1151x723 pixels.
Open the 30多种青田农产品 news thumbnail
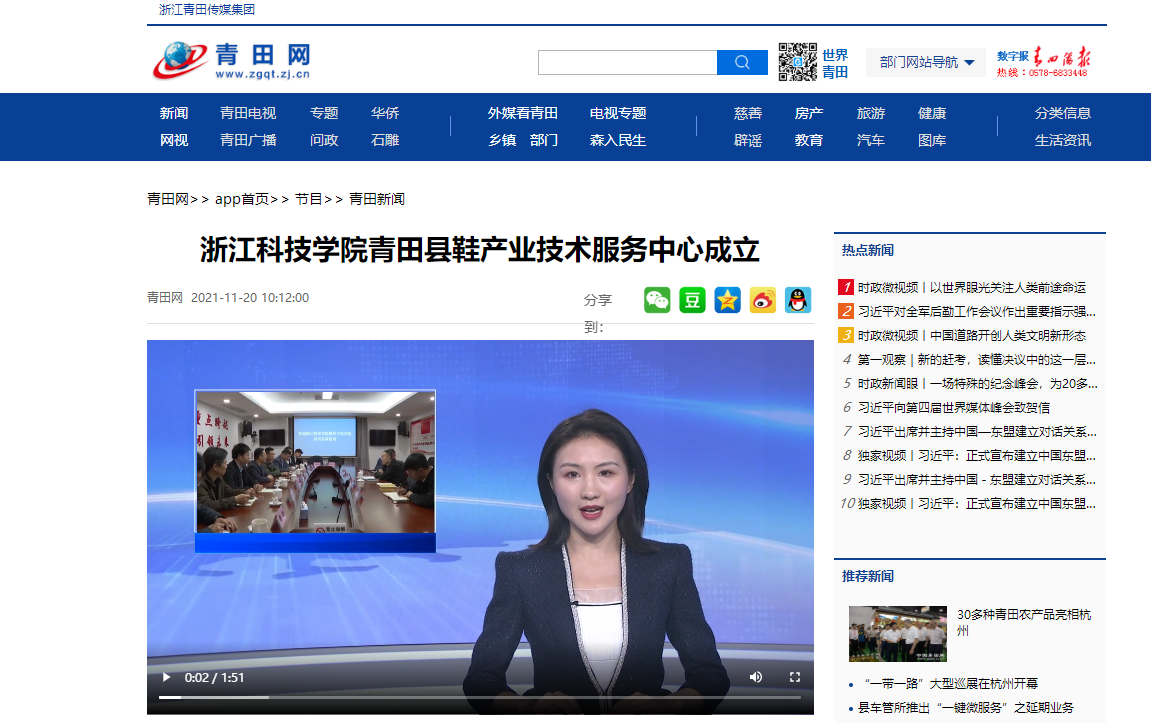[x=897, y=634]
